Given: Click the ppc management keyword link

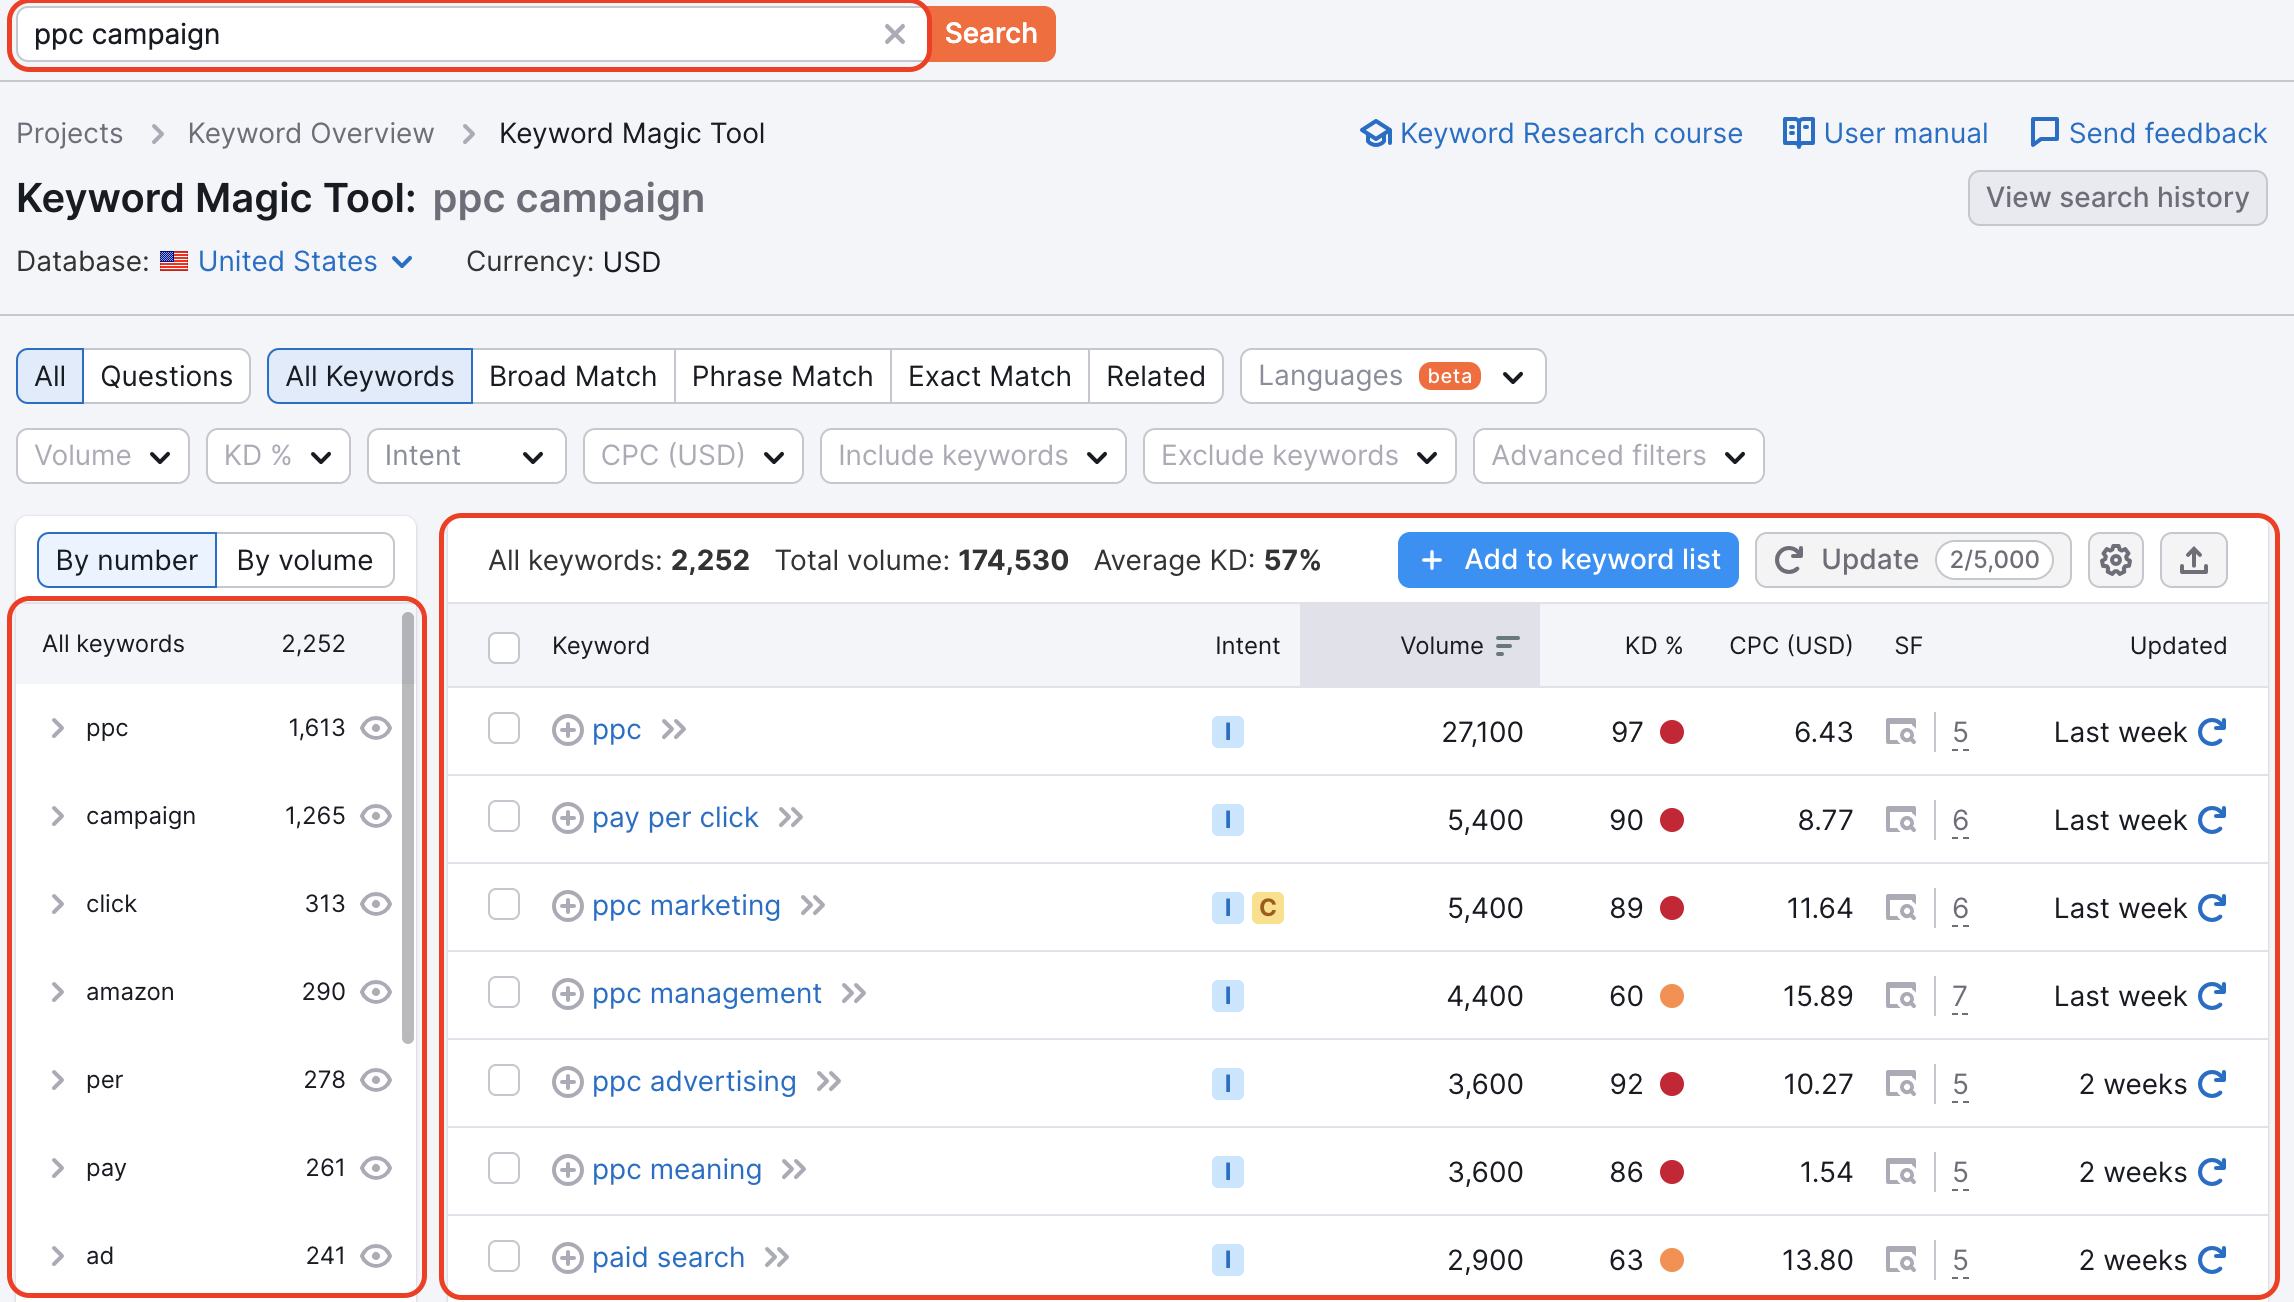Looking at the screenshot, I should [706, 993].
